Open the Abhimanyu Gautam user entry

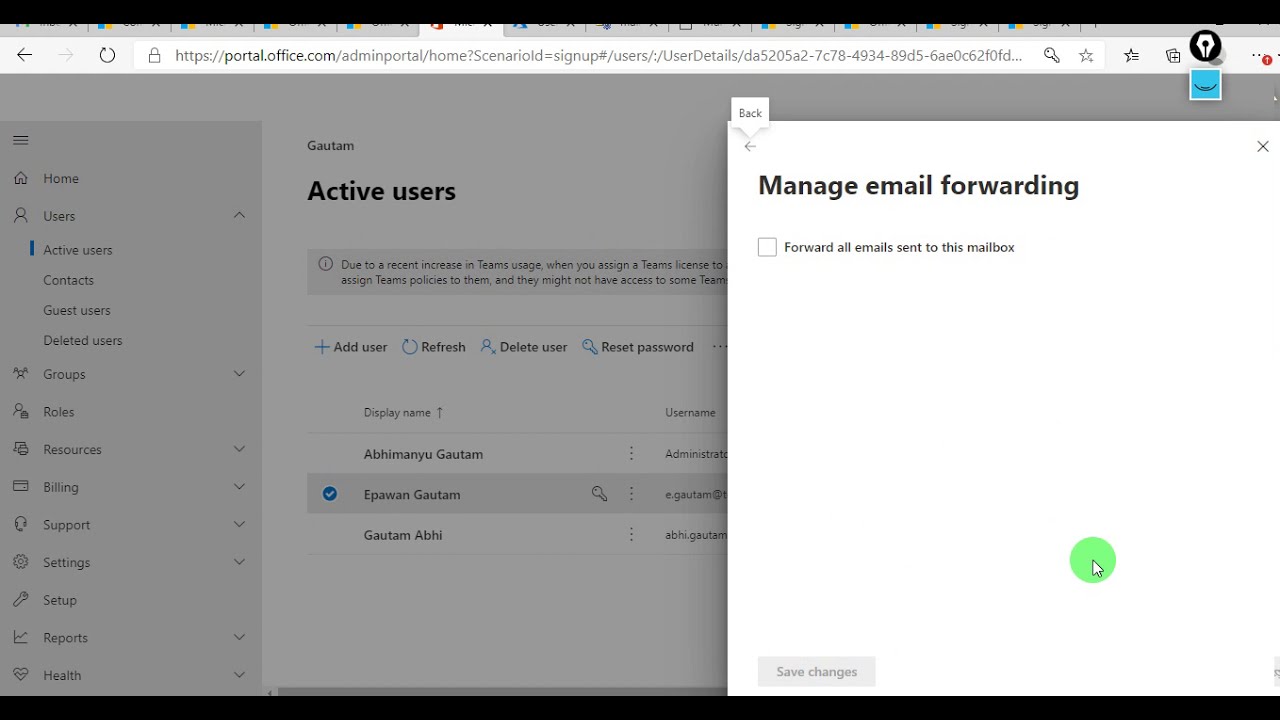pos(423,454)
